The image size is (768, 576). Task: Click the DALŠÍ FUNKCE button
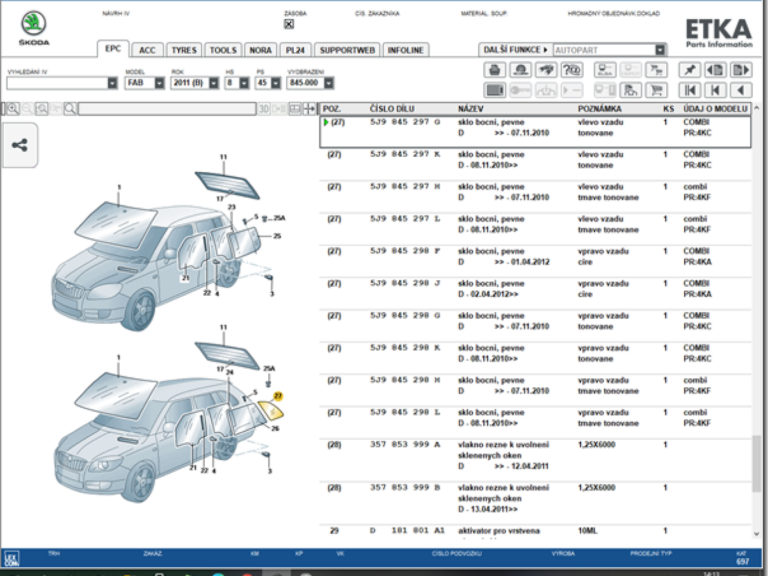point(515,49)
